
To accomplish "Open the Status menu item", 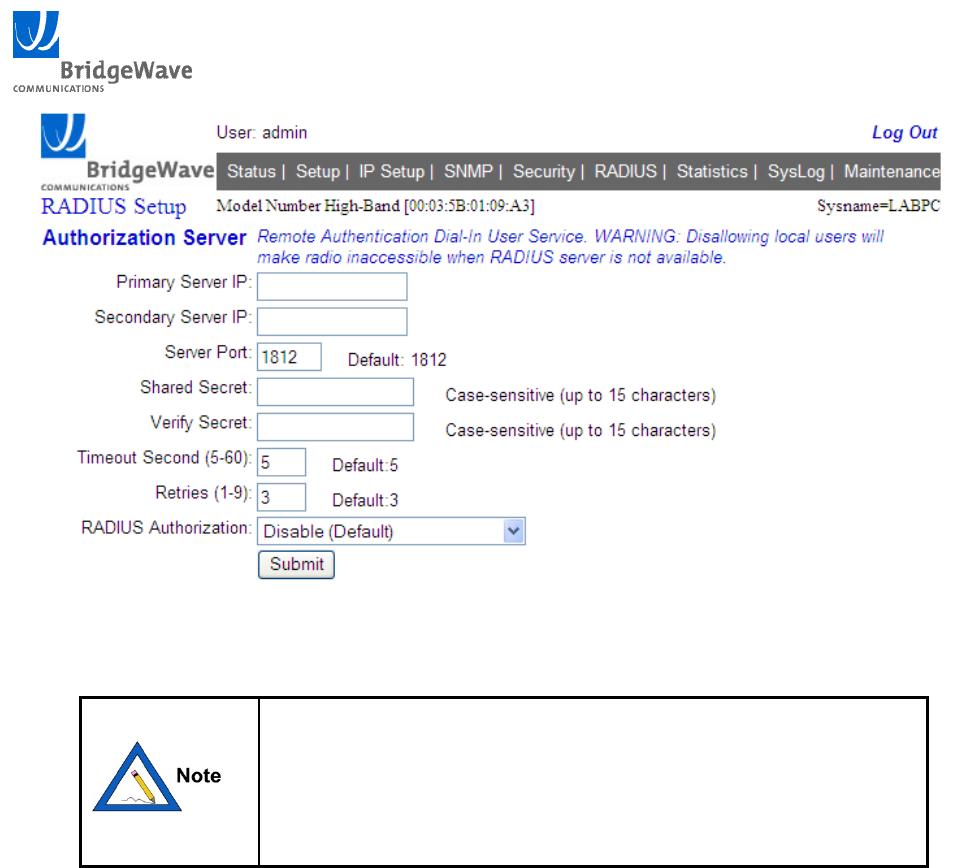I will [x=251, y=171].
